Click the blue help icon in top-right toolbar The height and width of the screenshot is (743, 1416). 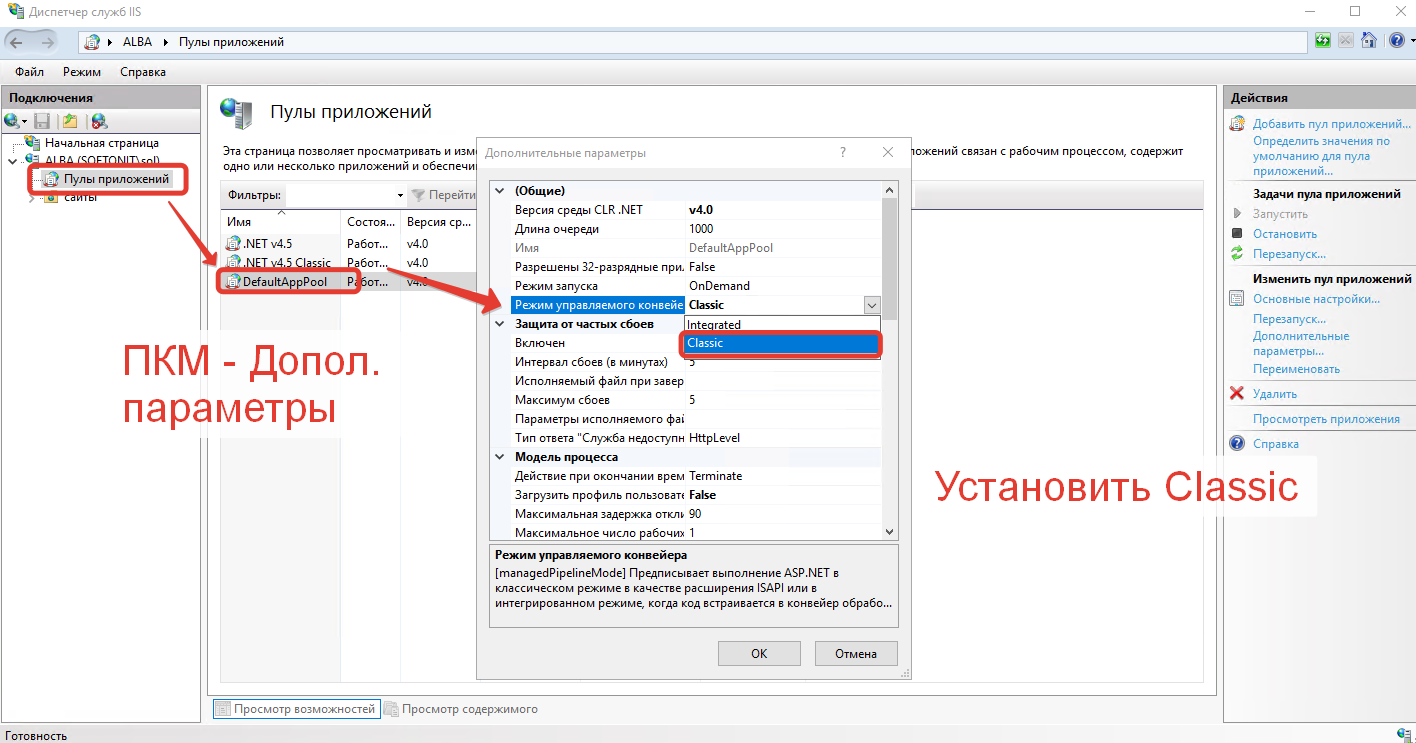1397,41
